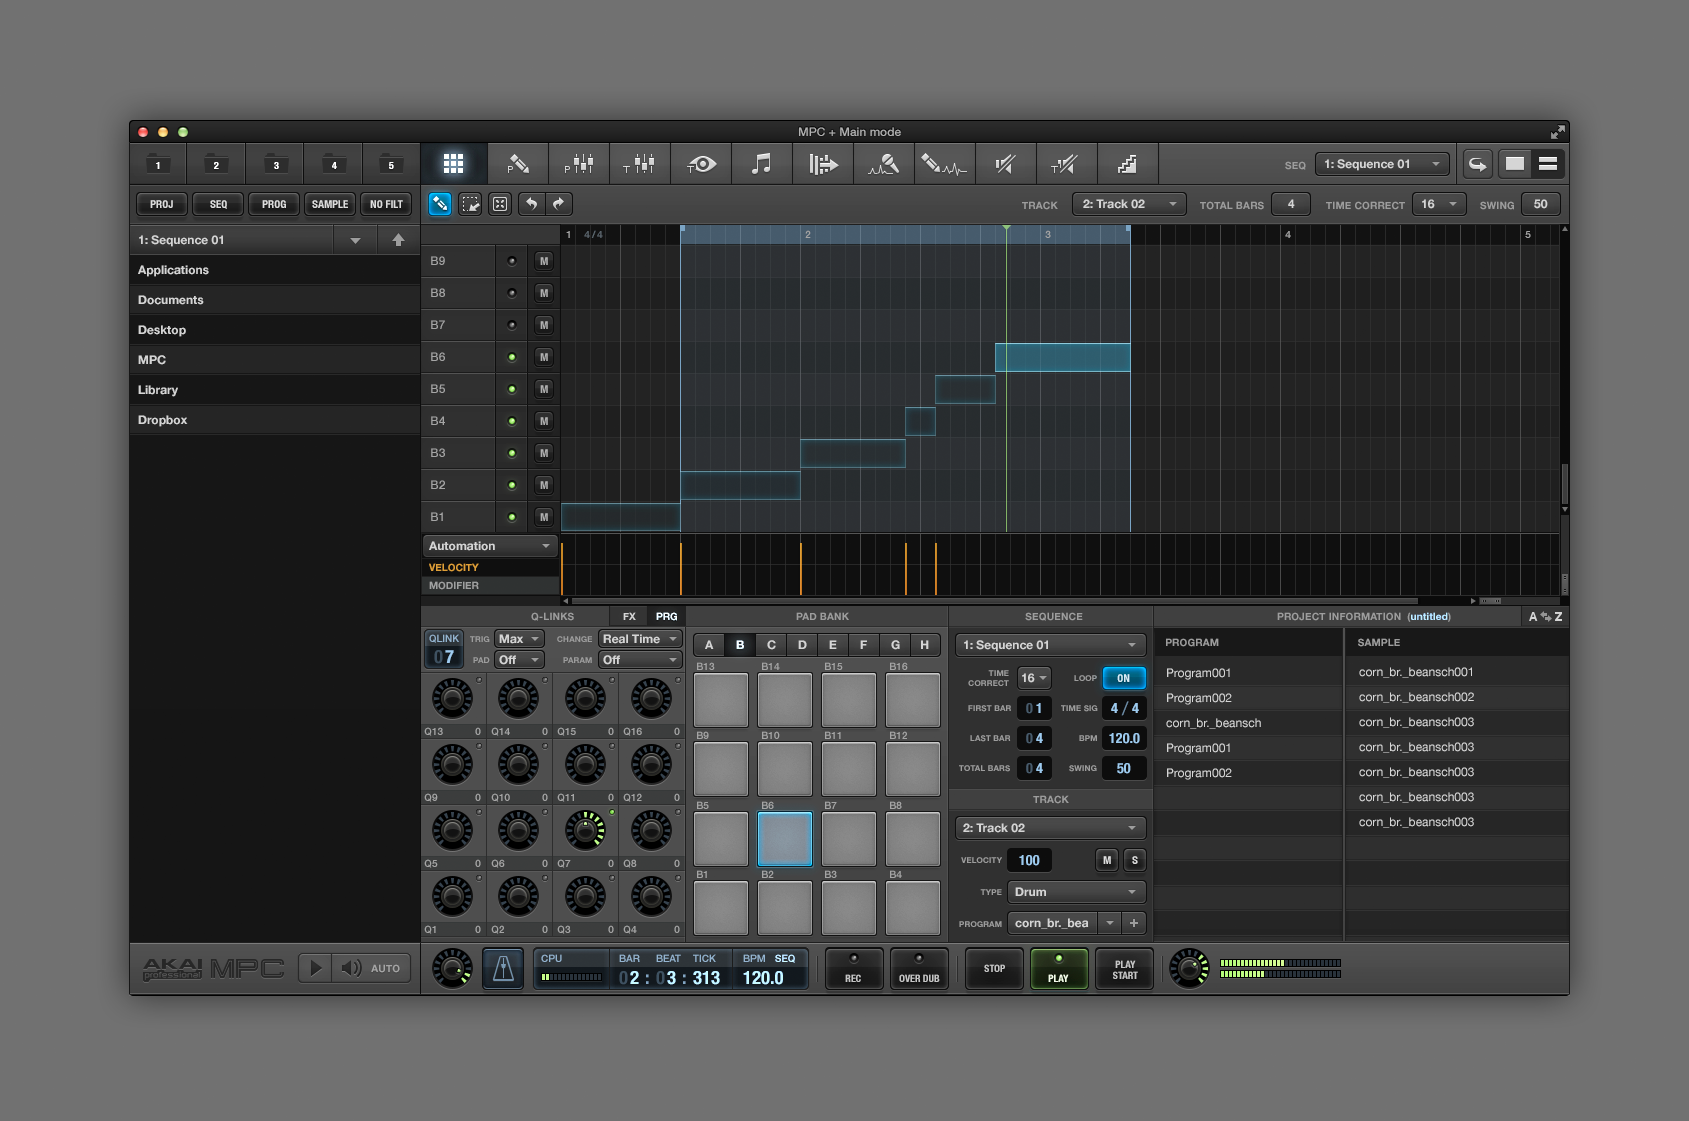Image resolution: width=1689 pixels, height=1121 pixels.
Task: Open Next Sequence mode icon
Action: pos(823,164)
